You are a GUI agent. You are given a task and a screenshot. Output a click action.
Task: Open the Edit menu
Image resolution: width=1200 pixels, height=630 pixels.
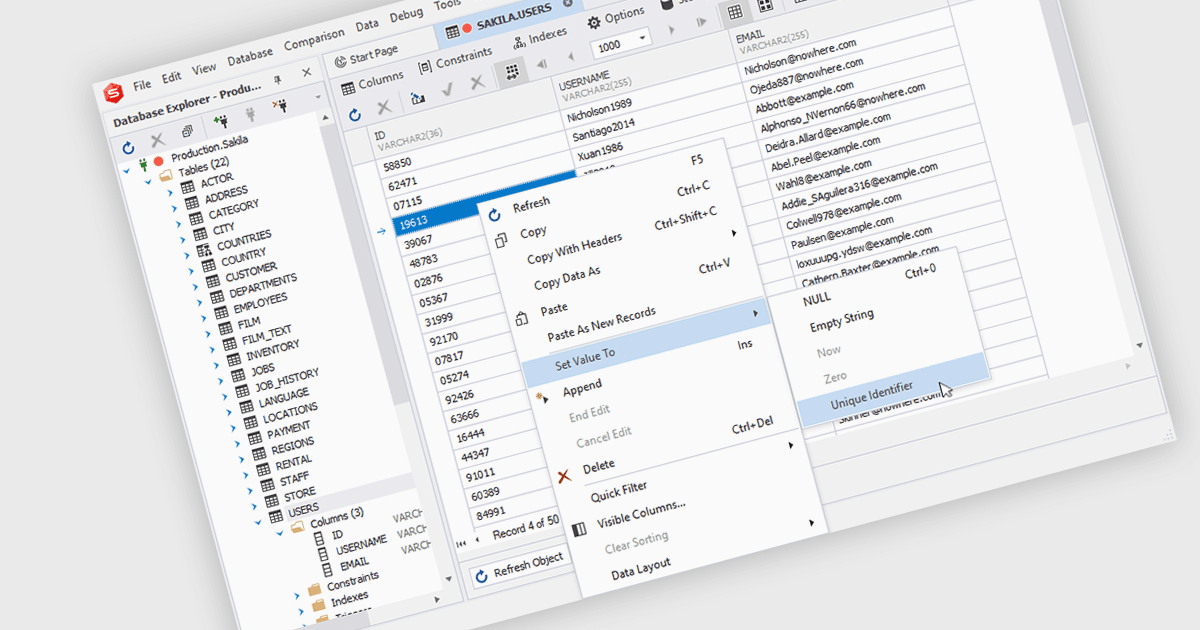172,76
